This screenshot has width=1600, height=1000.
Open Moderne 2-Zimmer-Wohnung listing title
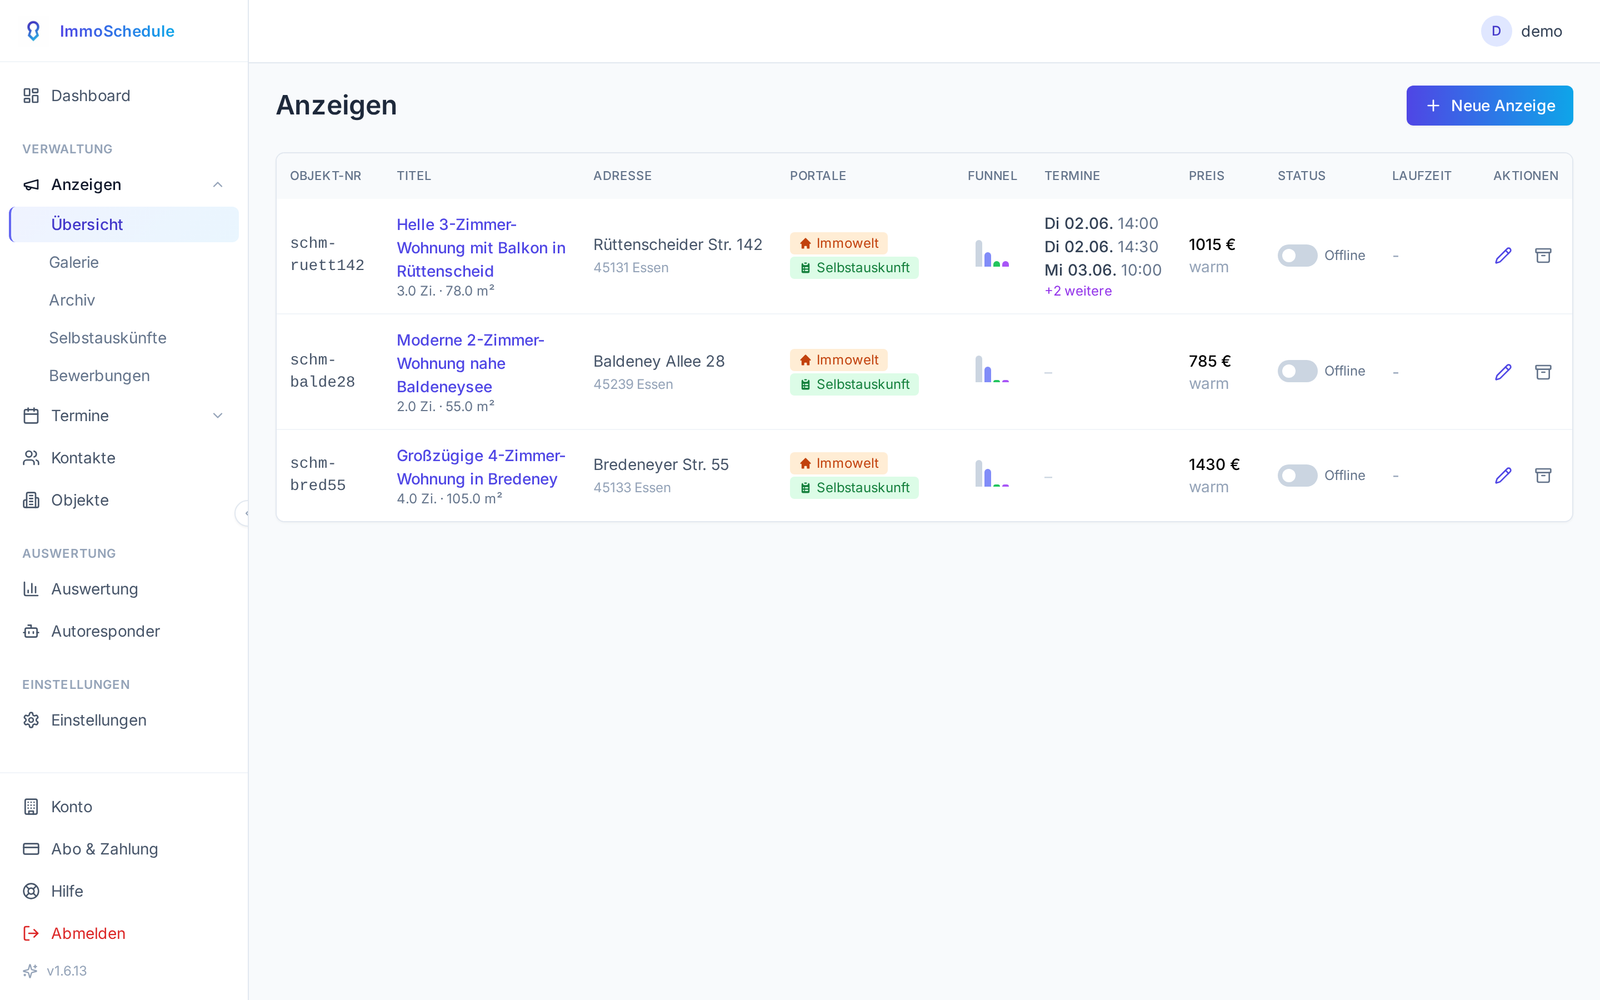(470, 363)
